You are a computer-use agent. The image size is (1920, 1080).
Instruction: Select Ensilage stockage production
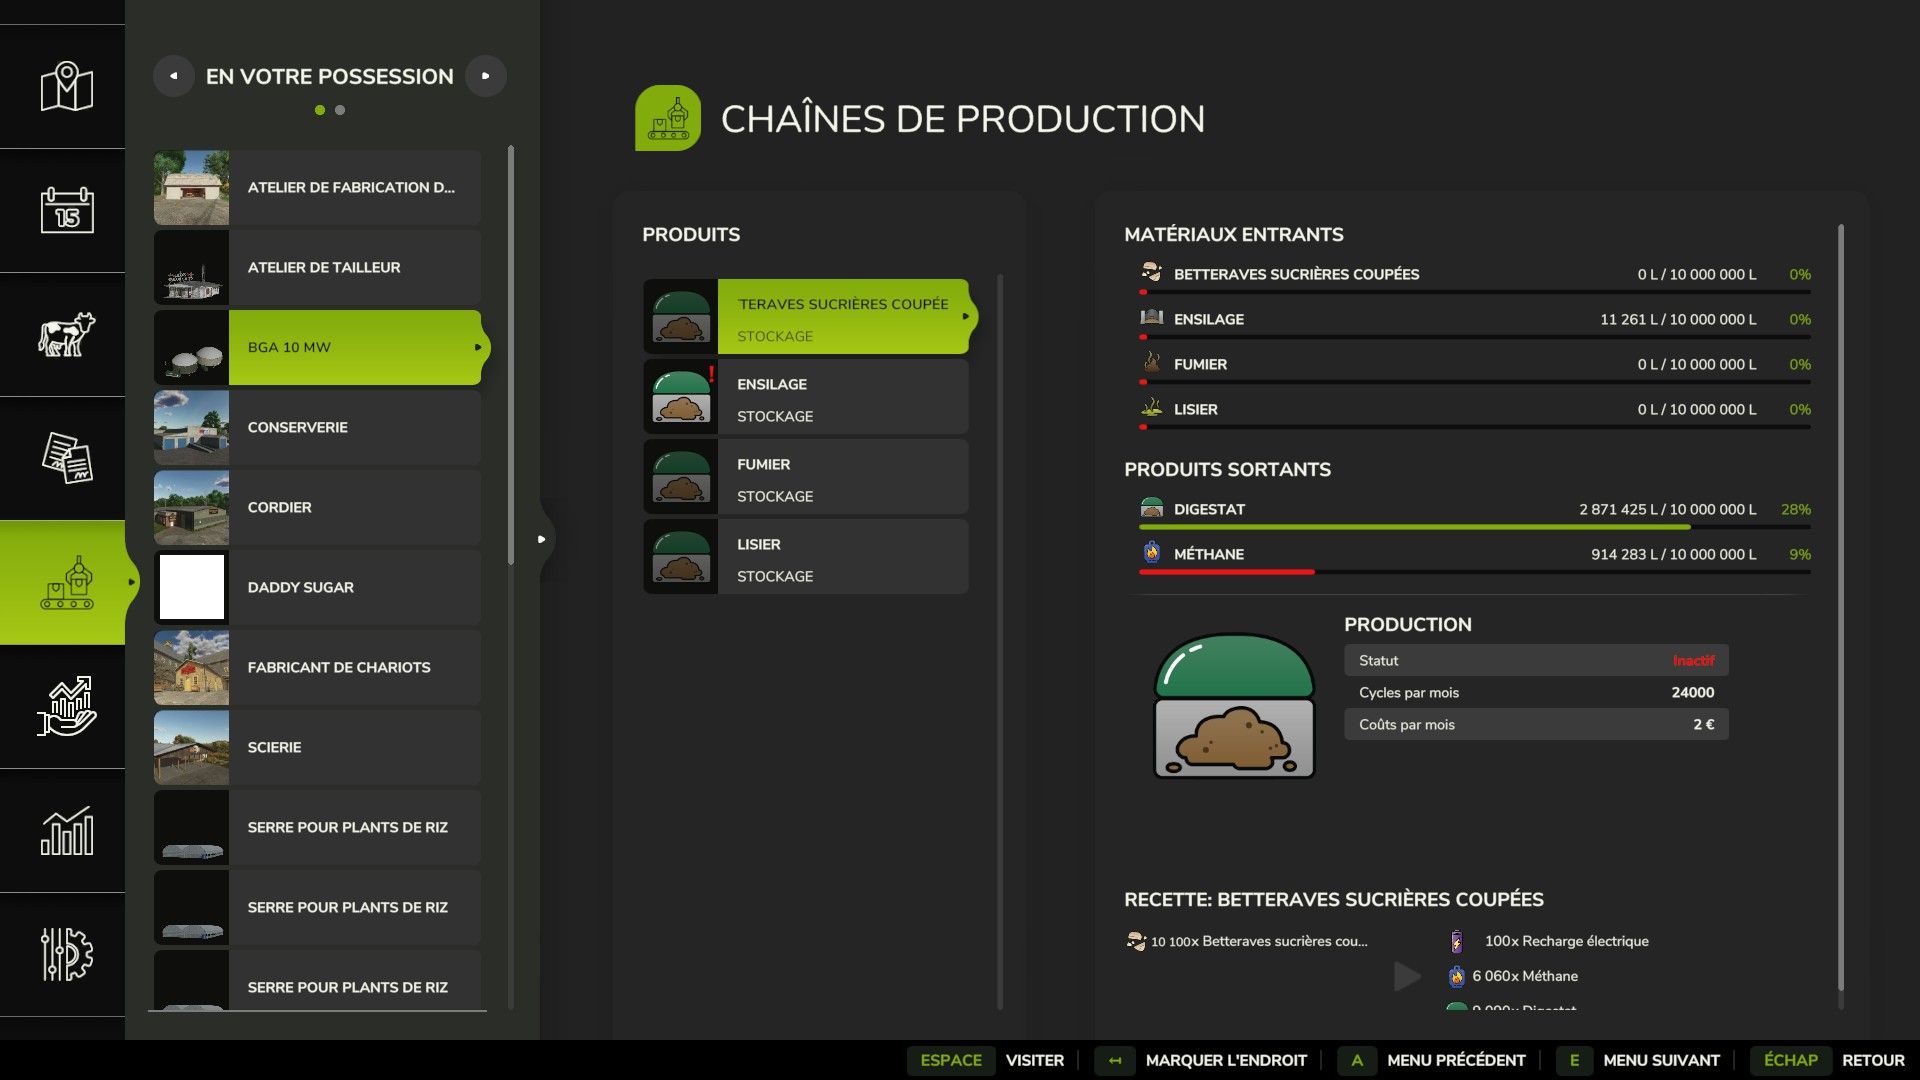click(x=806, y=398)
